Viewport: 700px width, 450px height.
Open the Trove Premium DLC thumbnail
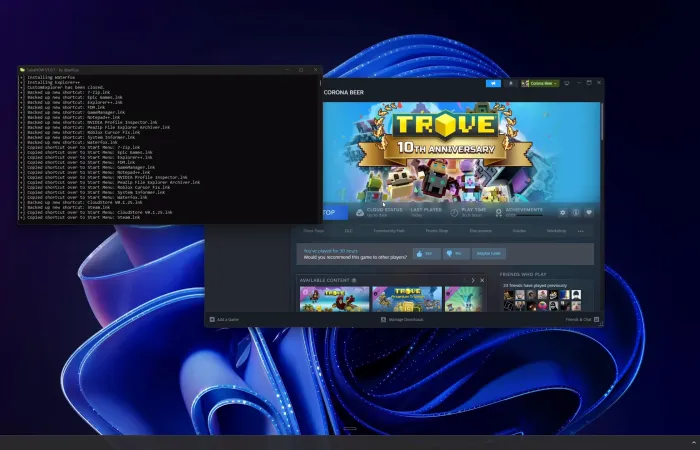407,299
